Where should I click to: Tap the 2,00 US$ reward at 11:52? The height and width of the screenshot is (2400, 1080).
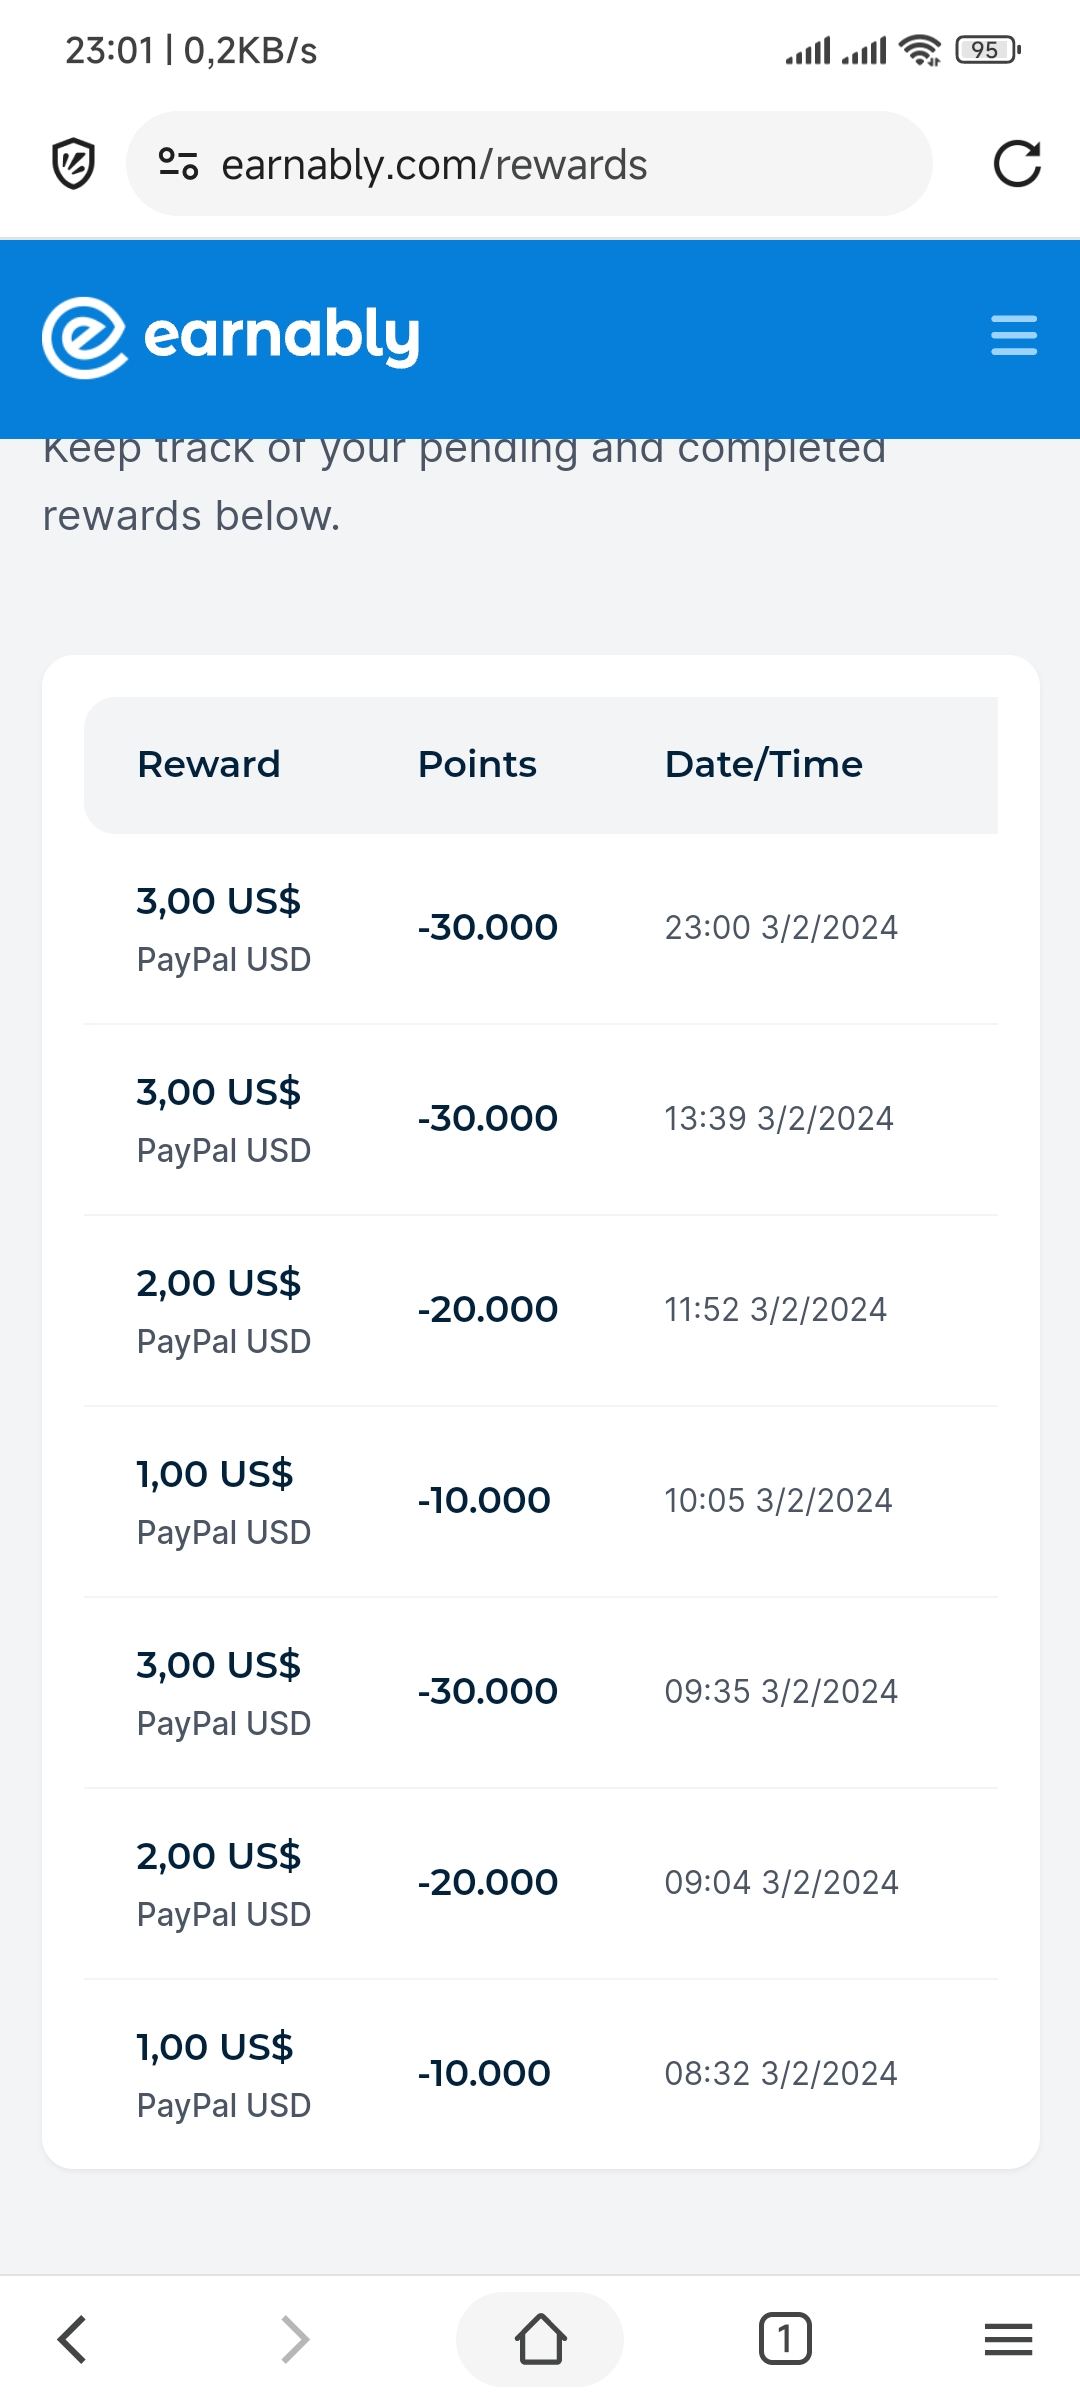click(218, 1283)
